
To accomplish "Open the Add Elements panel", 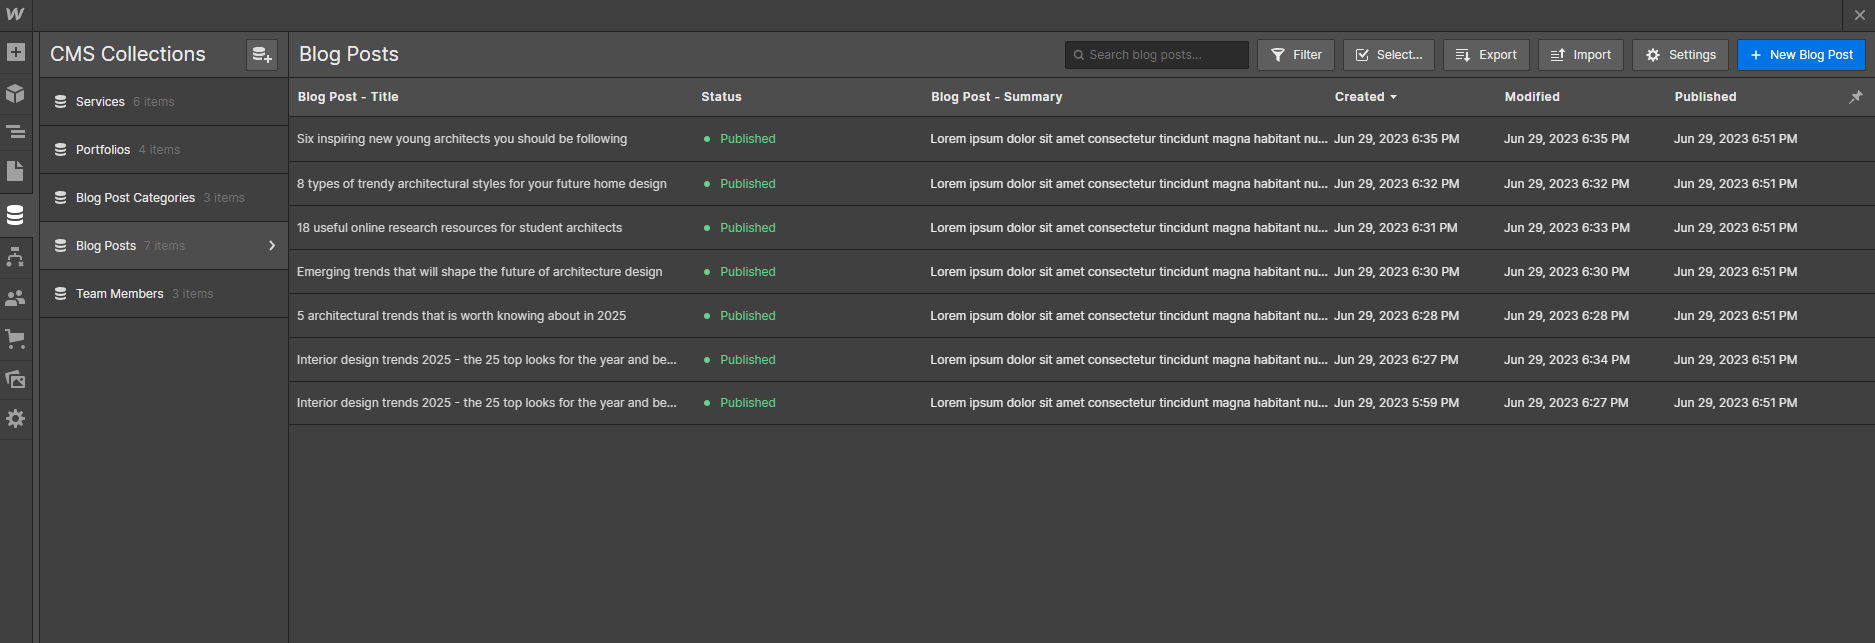I will coord(16,52).
